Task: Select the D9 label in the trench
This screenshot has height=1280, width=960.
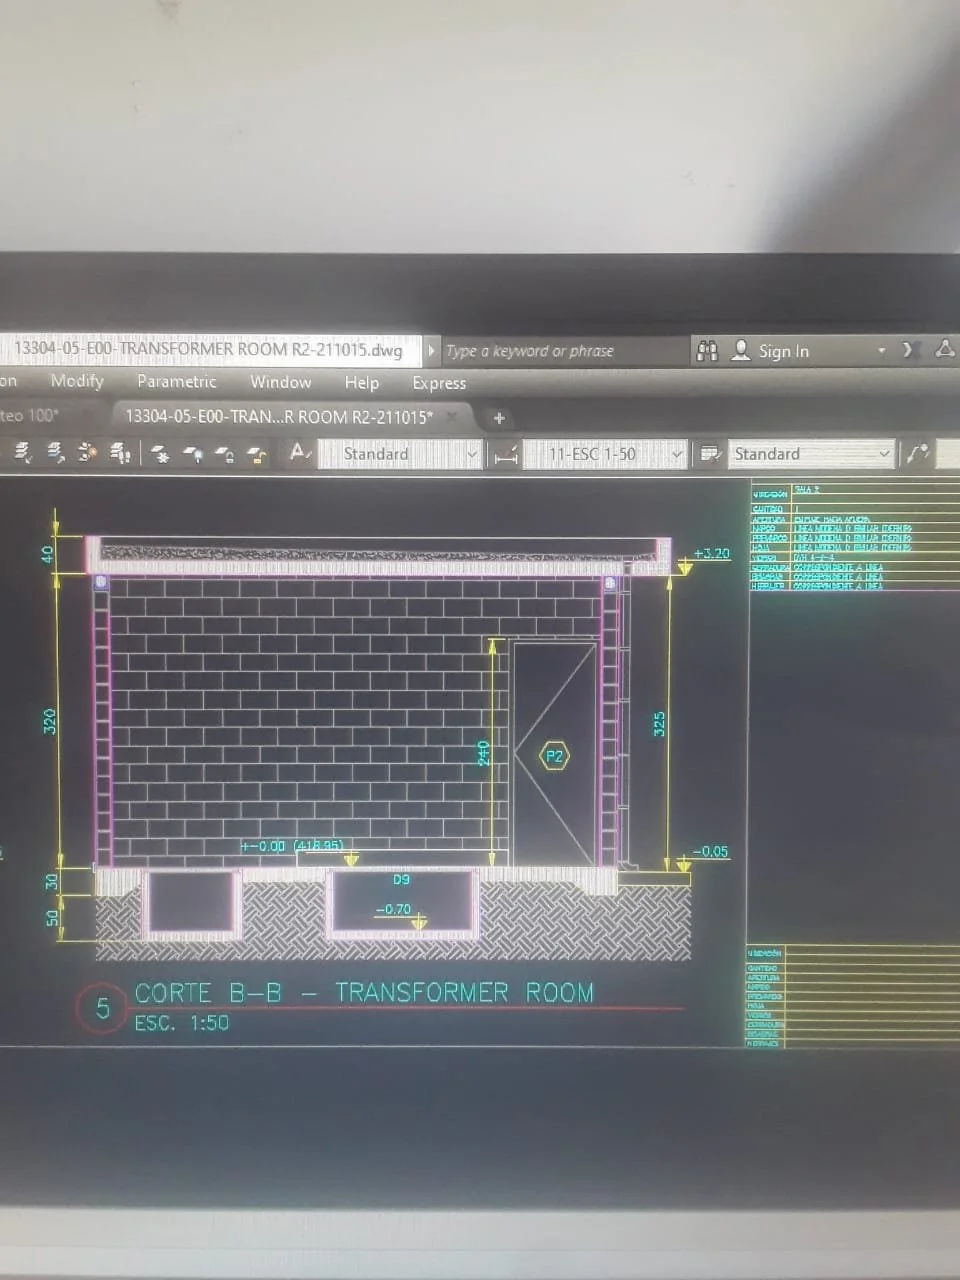Action: click(x=401, y=880)
